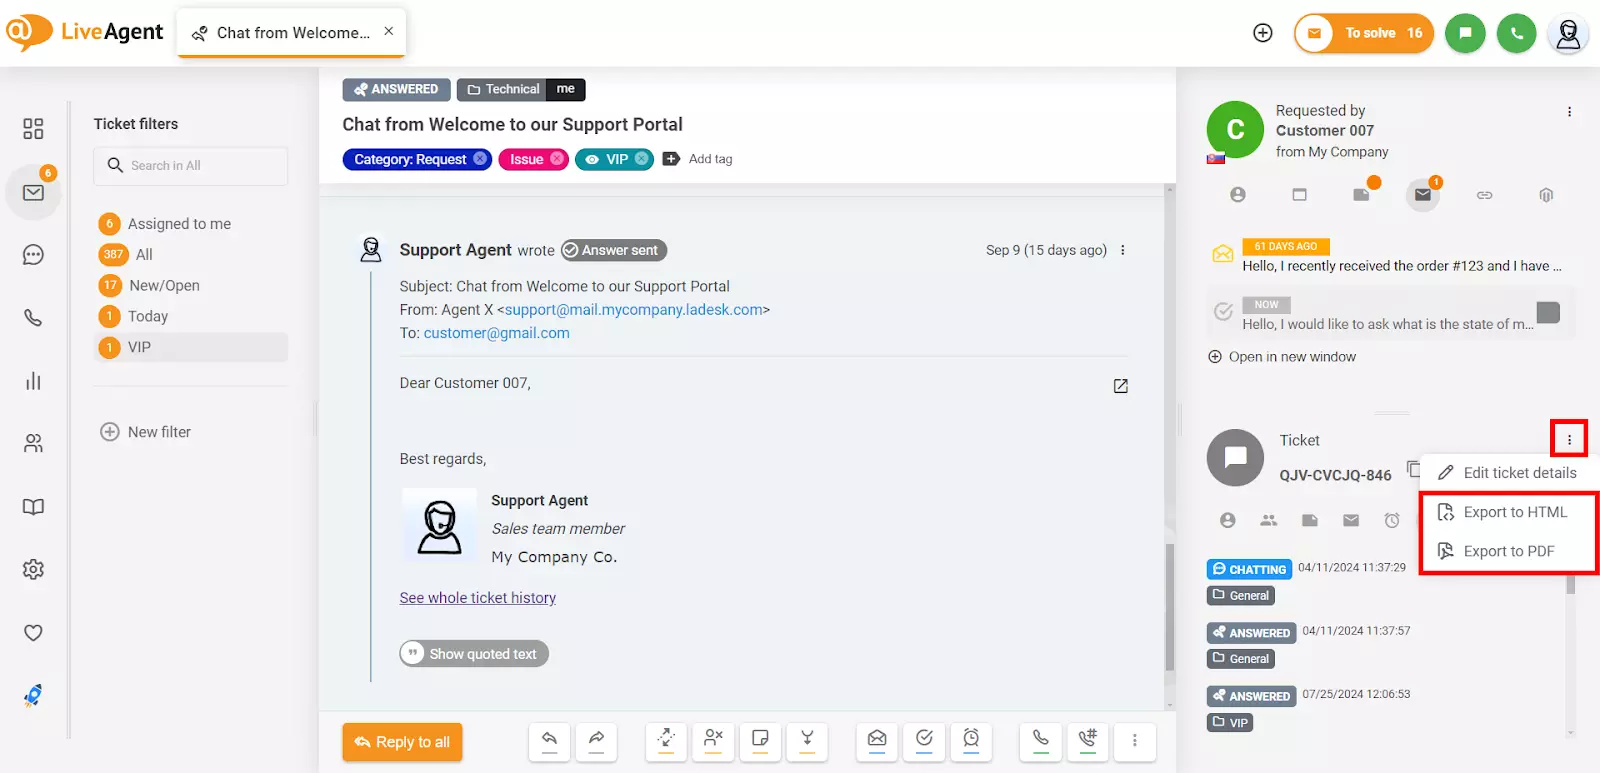Click the resolve checkmark toolbar icon
Screen dimensions: 1600x773
click(924, 741)
